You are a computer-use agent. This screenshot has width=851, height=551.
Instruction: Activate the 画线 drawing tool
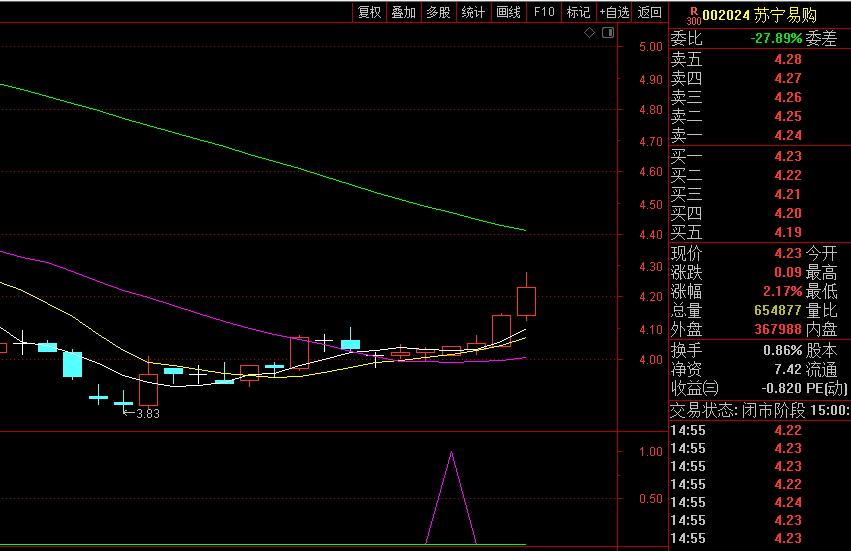point(509,12)
